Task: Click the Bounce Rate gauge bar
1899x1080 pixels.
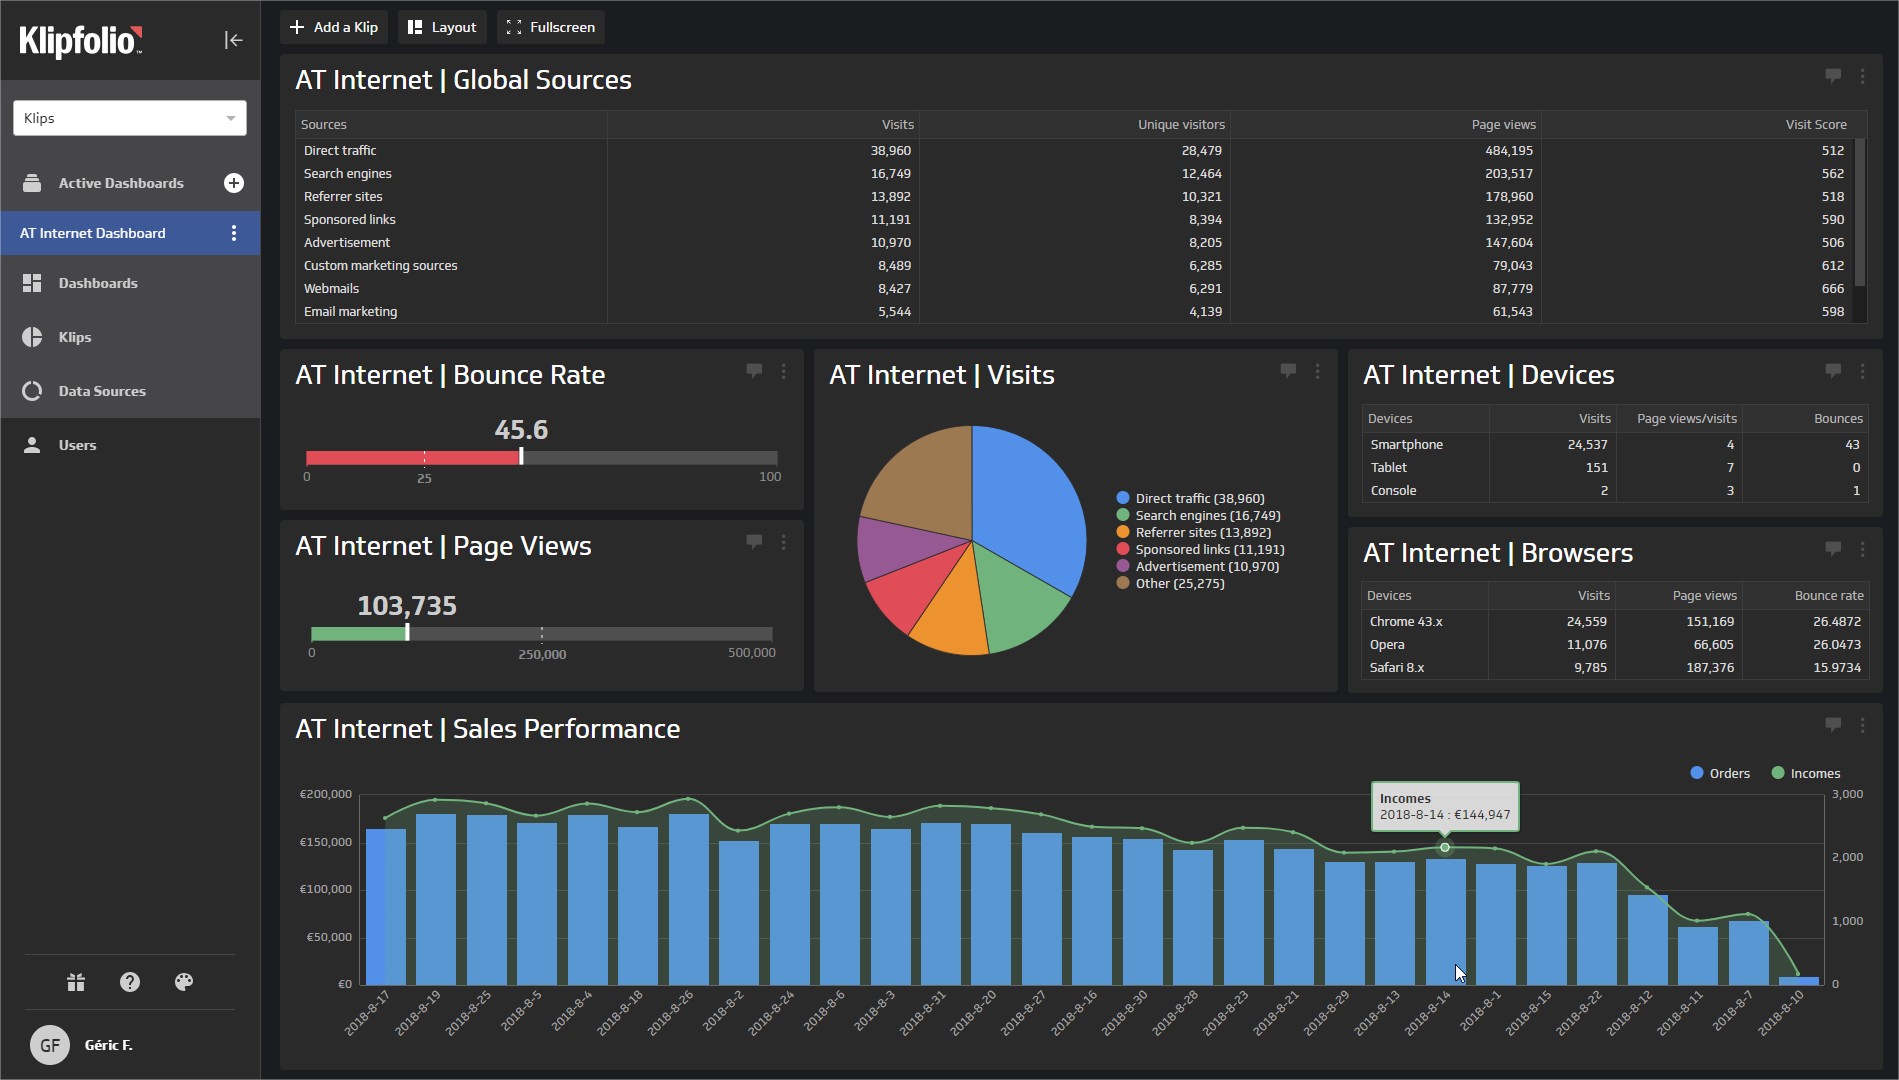Action: [541, 458]
